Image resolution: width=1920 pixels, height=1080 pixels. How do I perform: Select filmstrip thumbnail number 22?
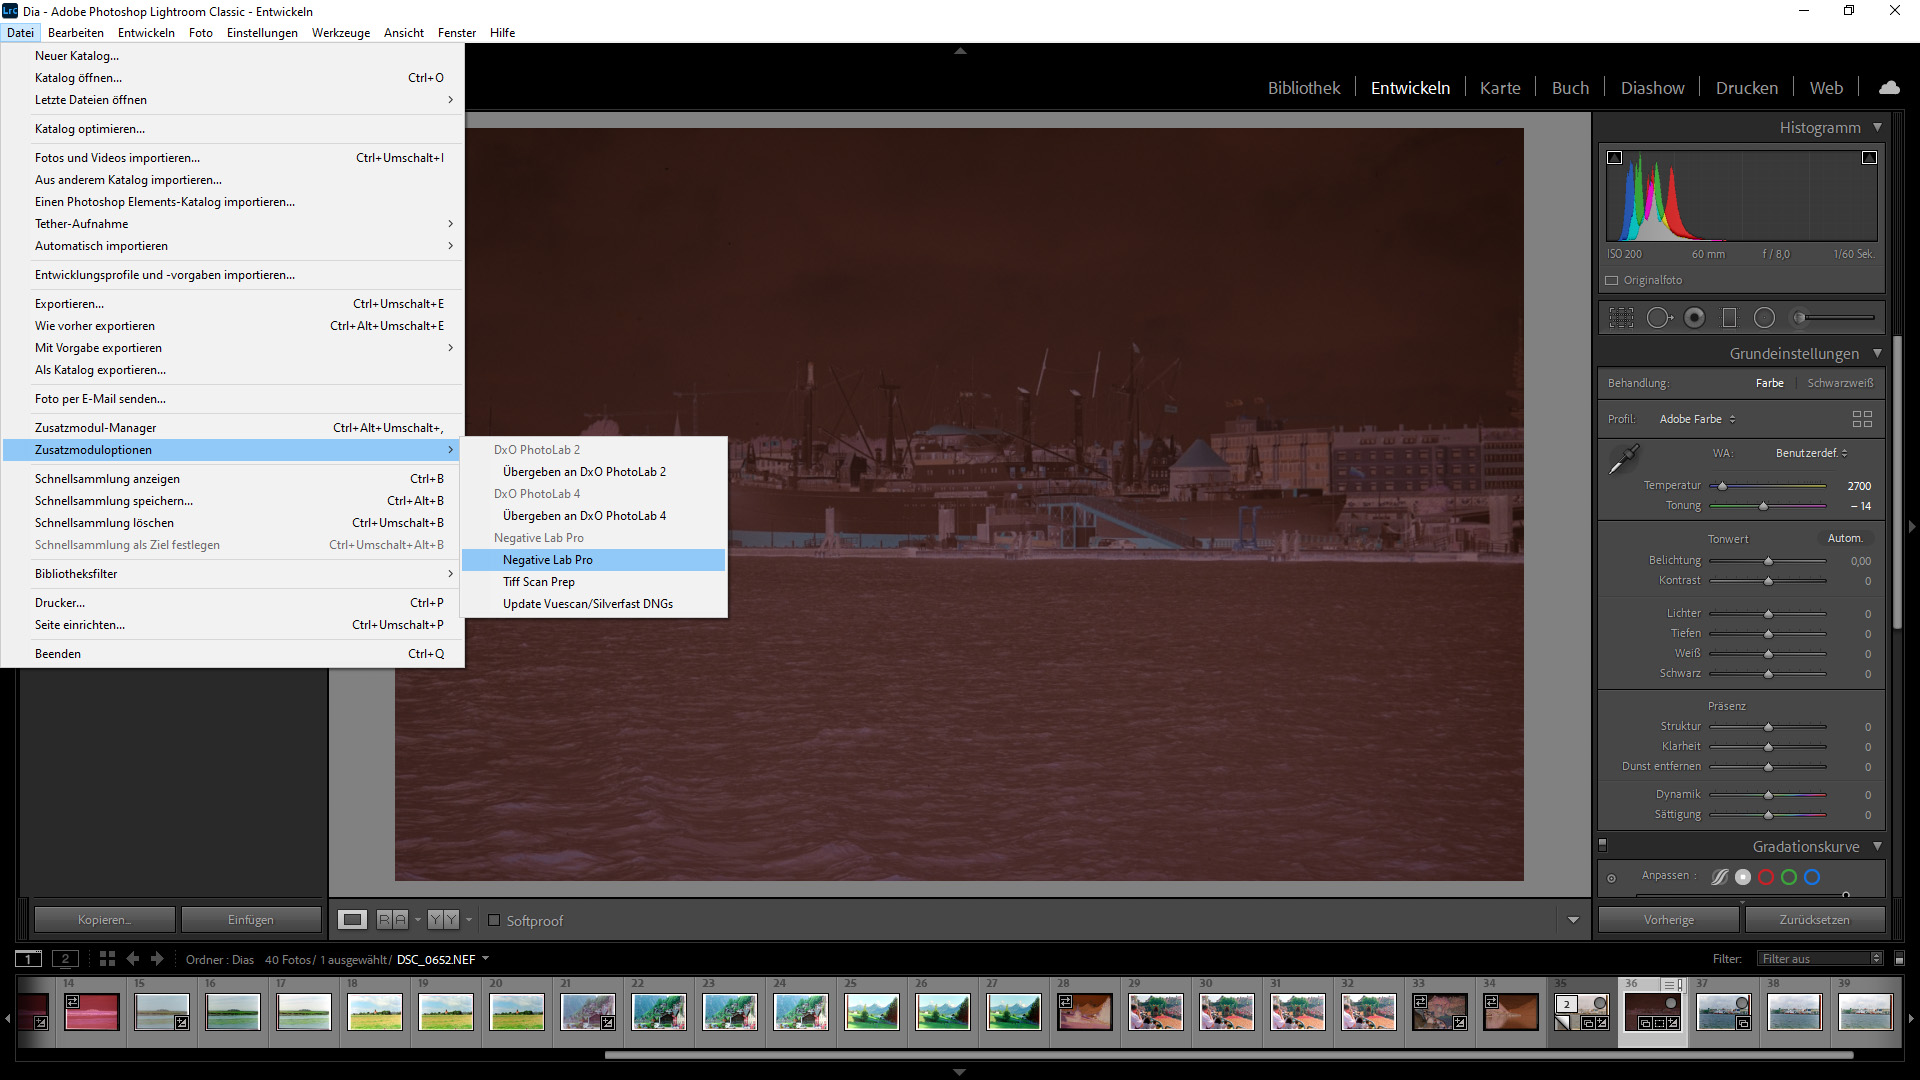(x=659, y=1012)
